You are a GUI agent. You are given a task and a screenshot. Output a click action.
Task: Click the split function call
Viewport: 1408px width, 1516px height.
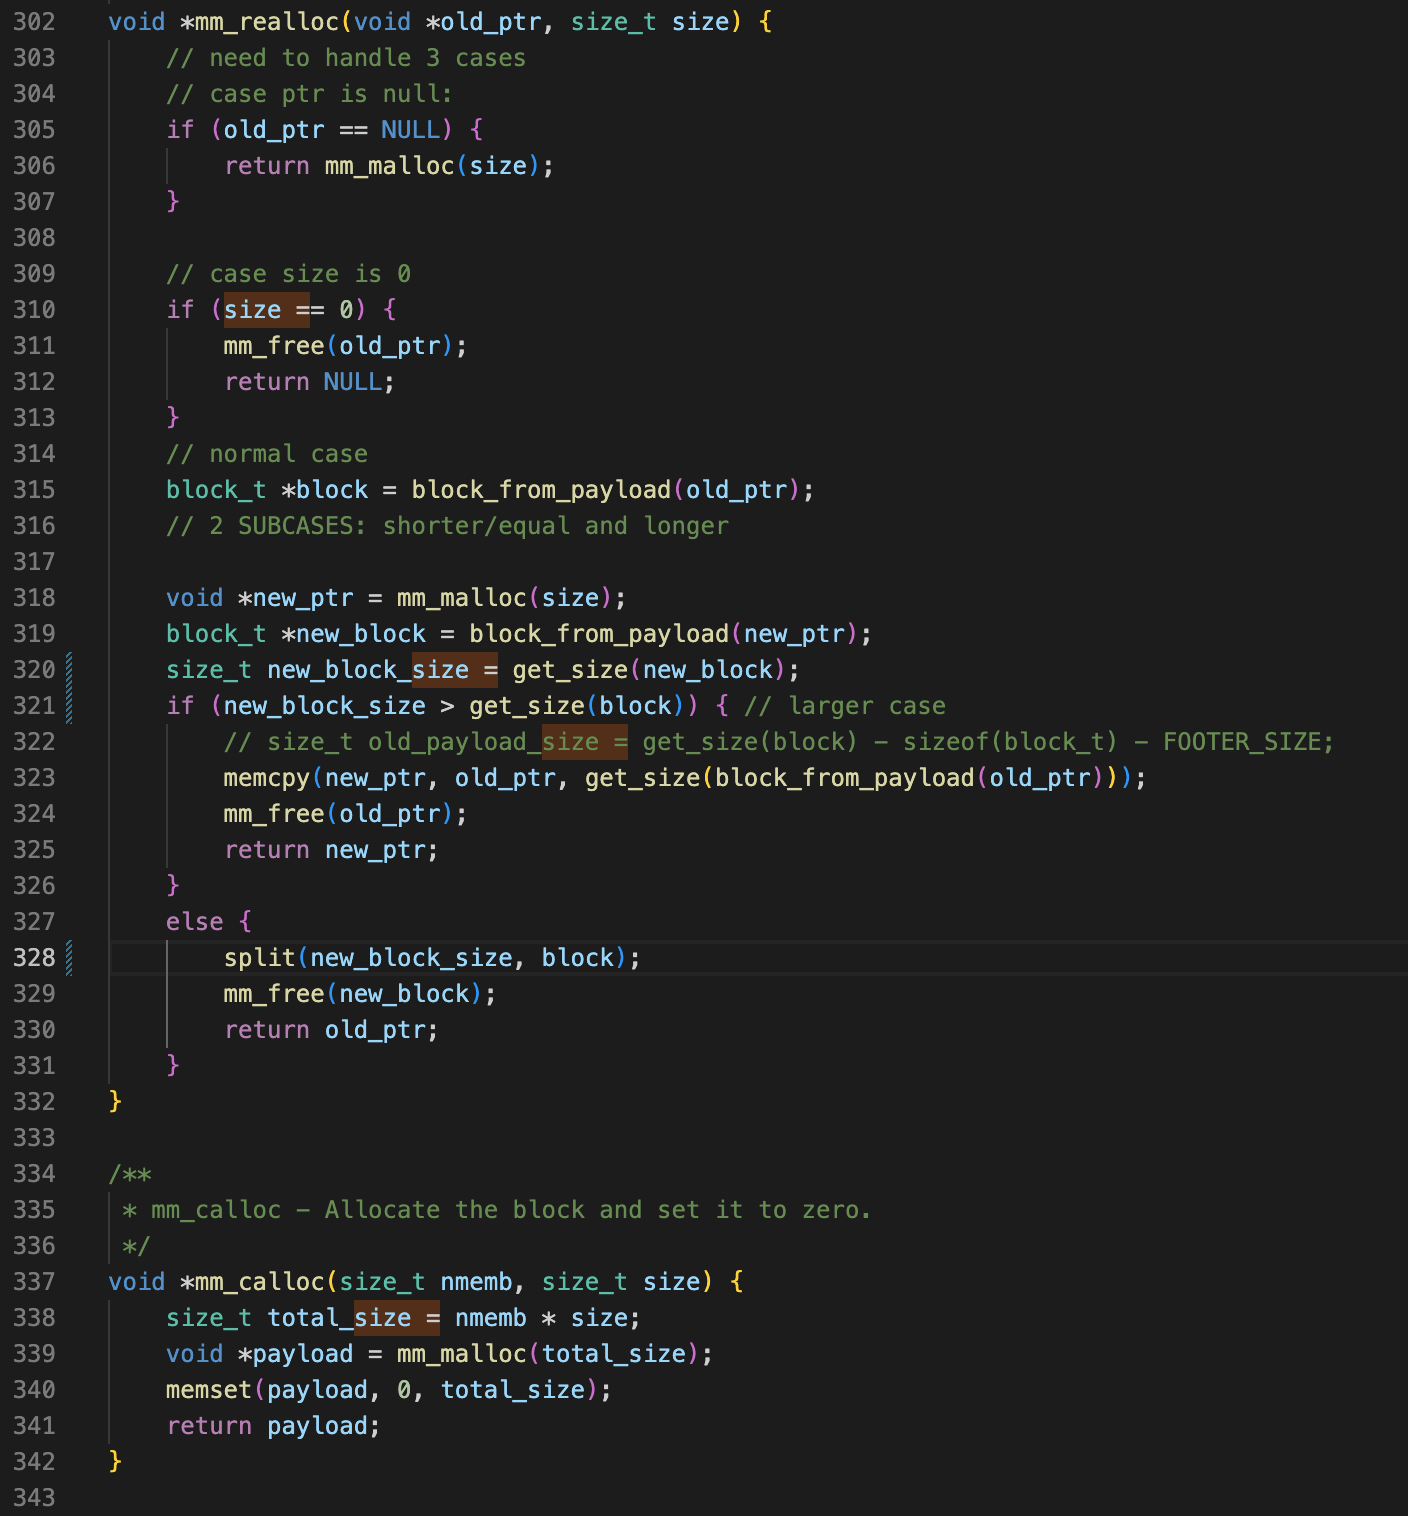[259, 958]
